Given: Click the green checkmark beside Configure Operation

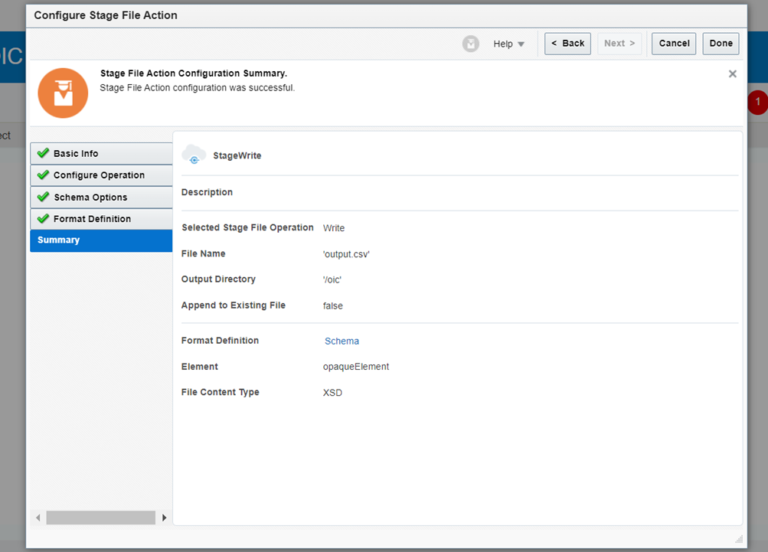Looking at the screenshot, I should click(x=42, y=175).
